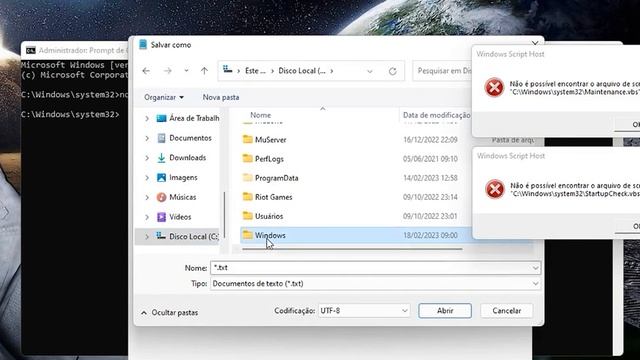Select Downloads label in the navigation pane
The image size is (640, 360).
click(x=187, y=158)
